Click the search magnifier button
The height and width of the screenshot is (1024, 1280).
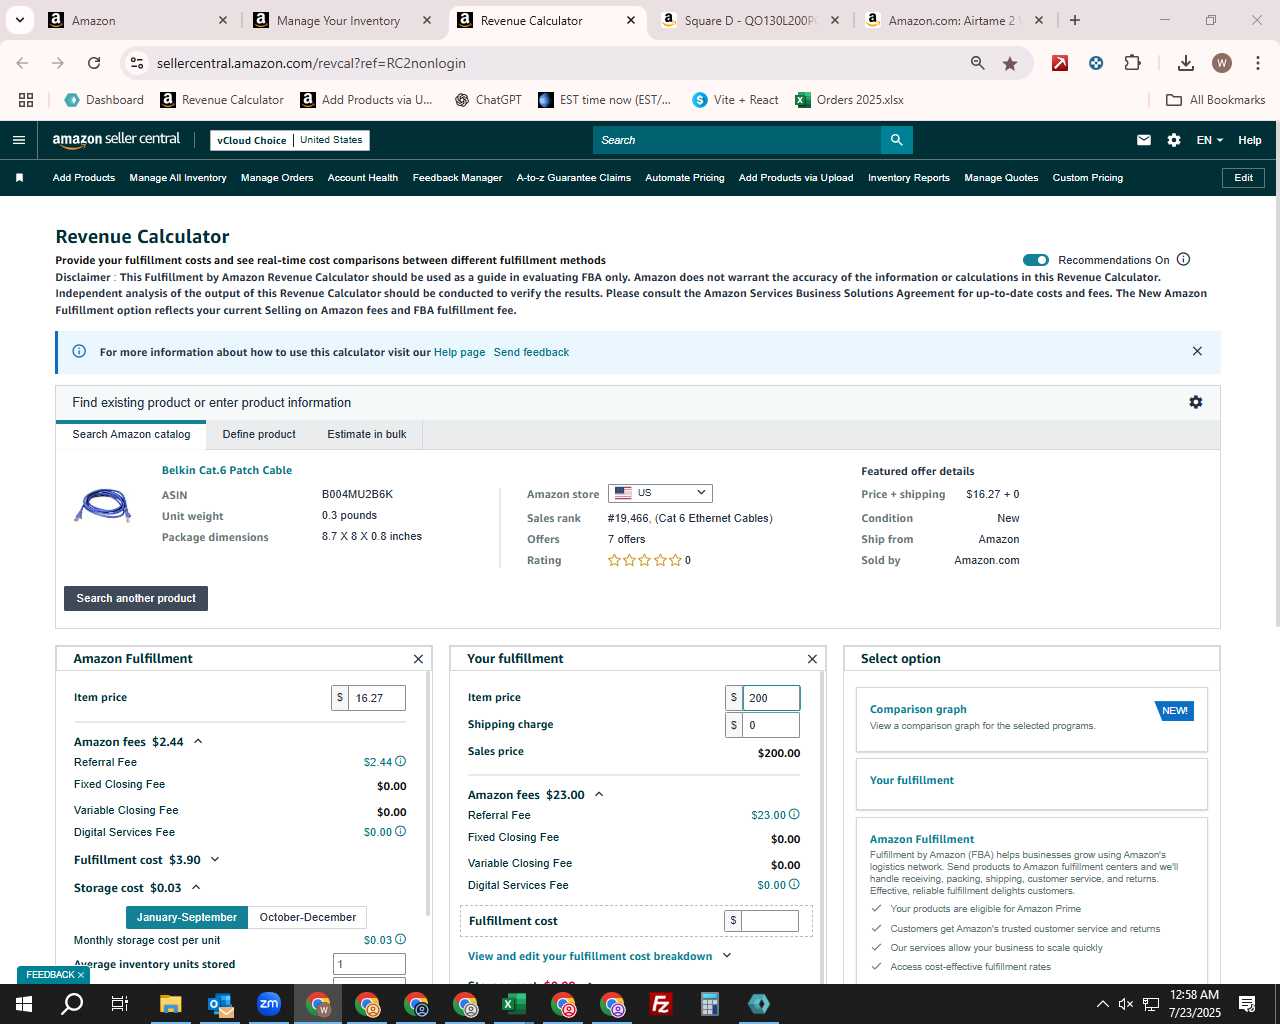(x=896, y=140)
